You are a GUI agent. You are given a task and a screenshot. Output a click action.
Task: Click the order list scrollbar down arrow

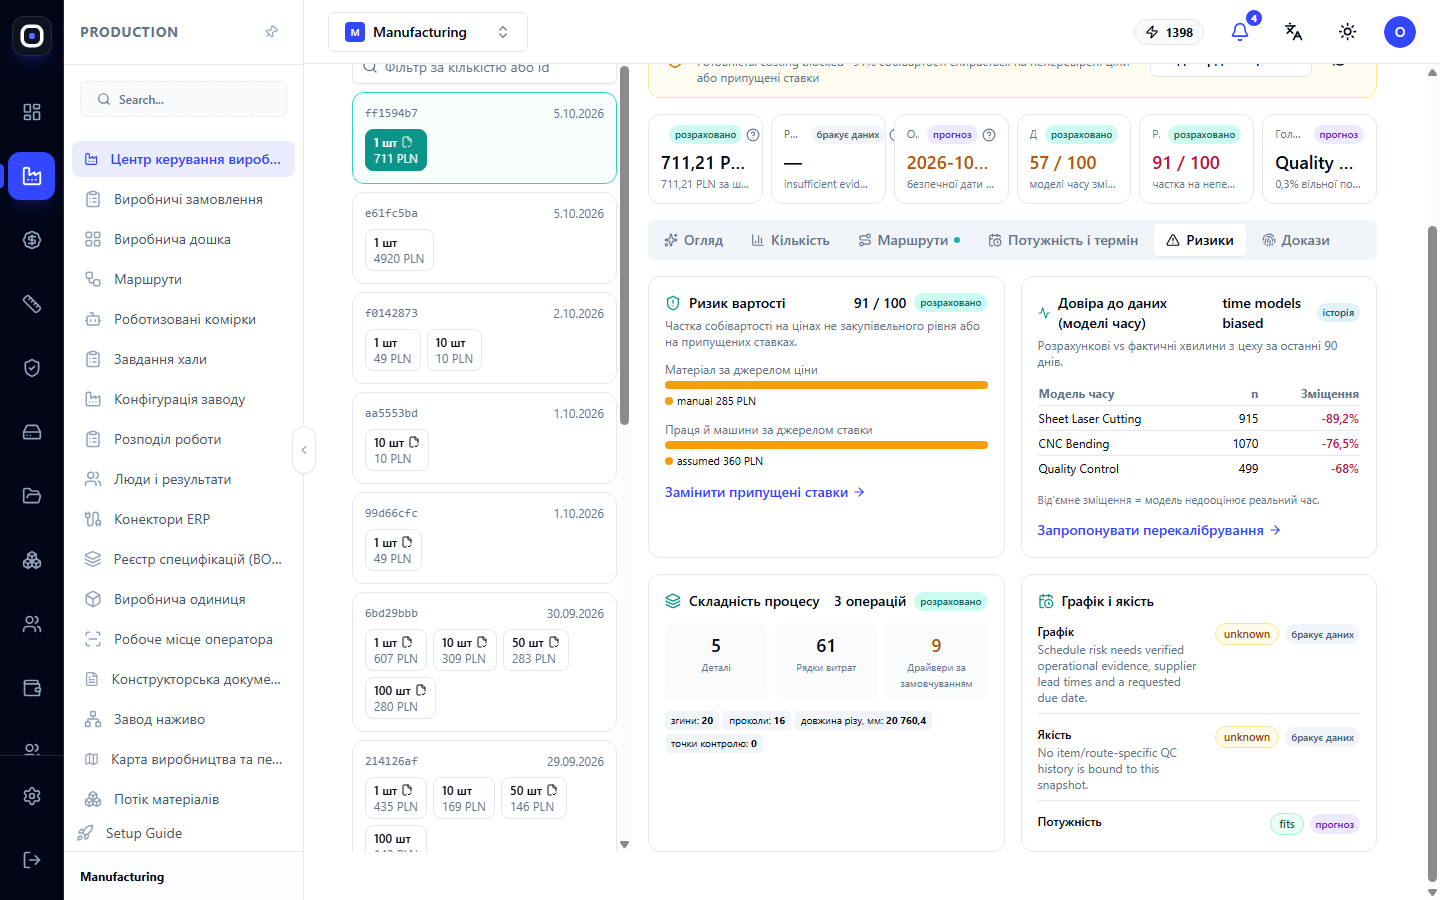625,845
